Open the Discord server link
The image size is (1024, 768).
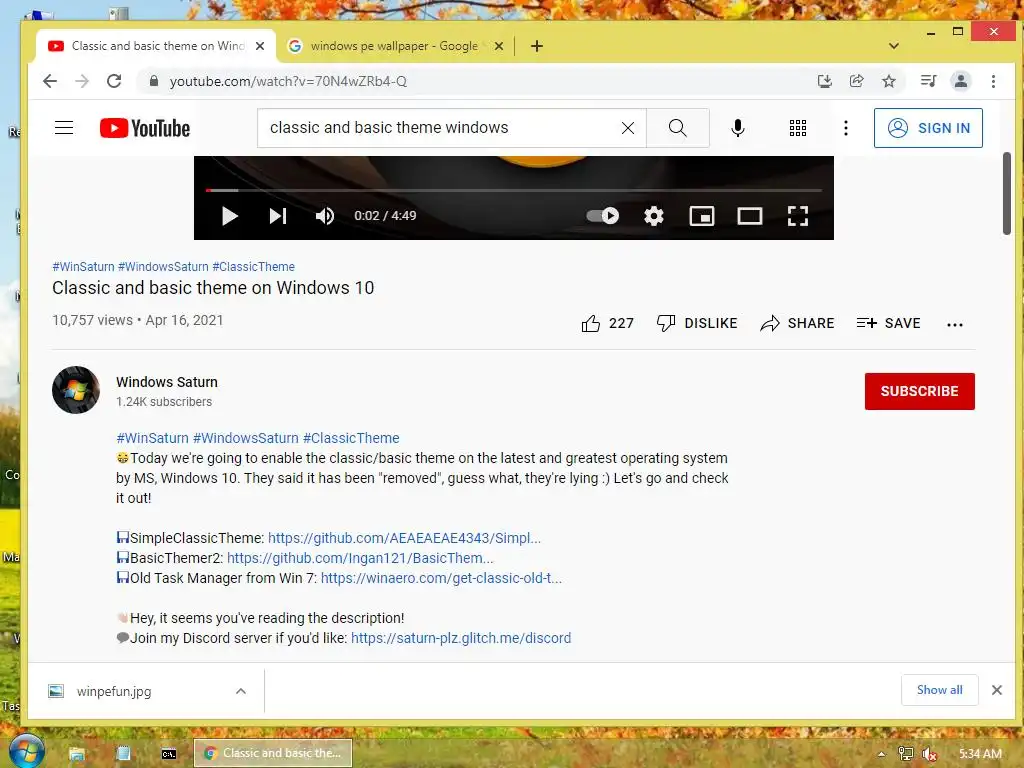[x=461, y=638]
